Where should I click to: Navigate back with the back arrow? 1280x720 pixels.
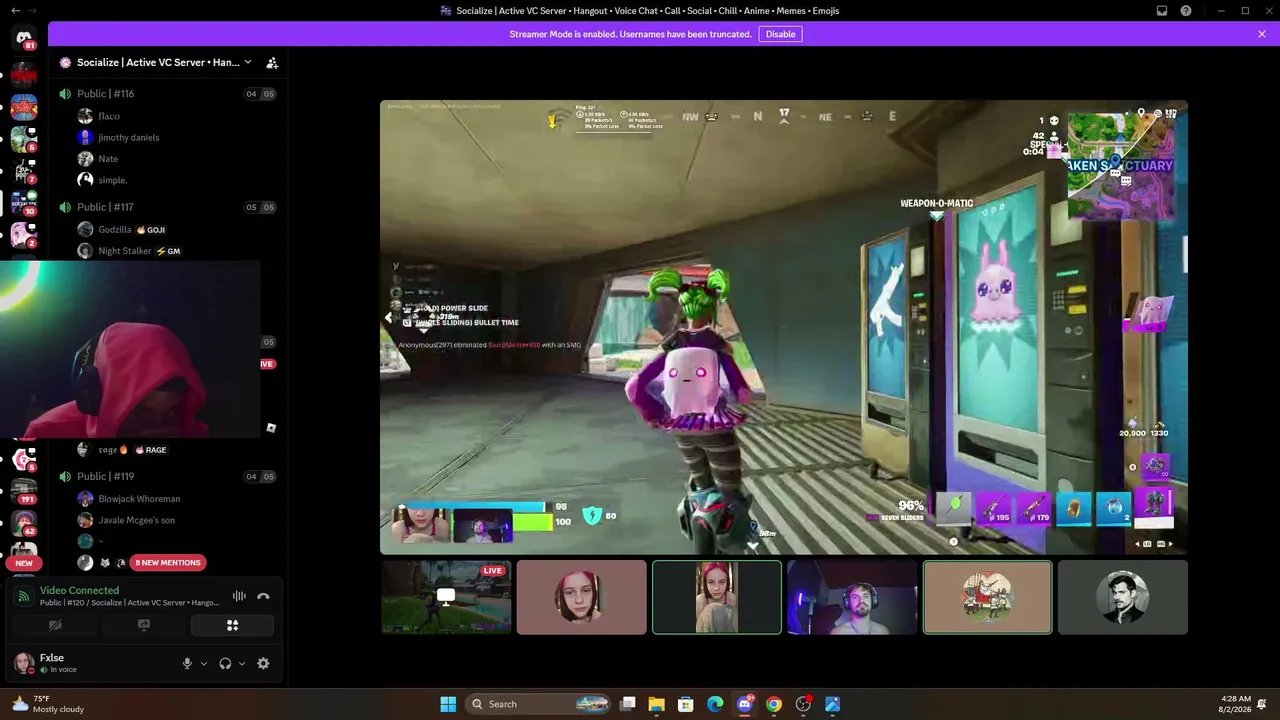15,10
